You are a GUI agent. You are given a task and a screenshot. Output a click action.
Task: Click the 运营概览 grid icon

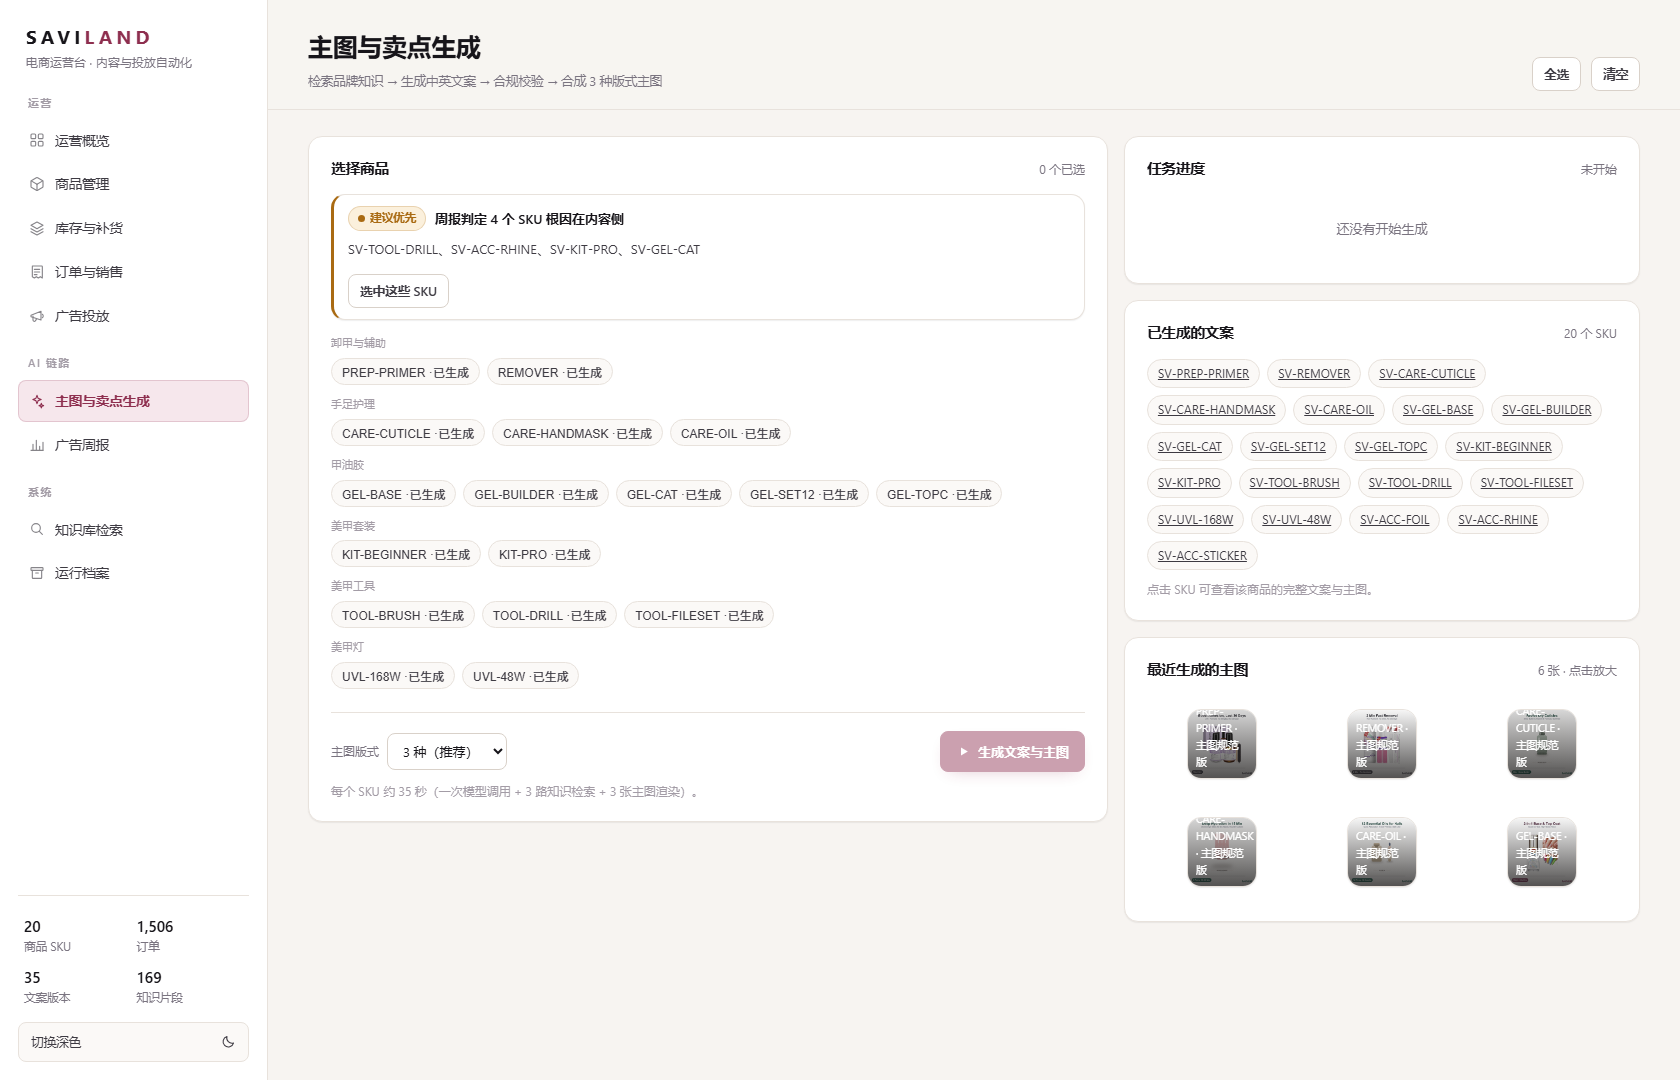[37, 141]
